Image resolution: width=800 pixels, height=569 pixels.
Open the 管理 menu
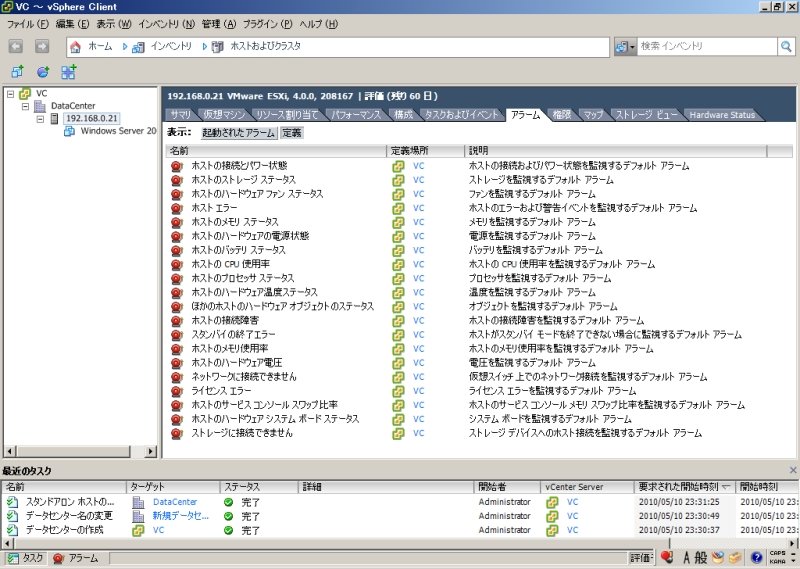pos(219,24)
